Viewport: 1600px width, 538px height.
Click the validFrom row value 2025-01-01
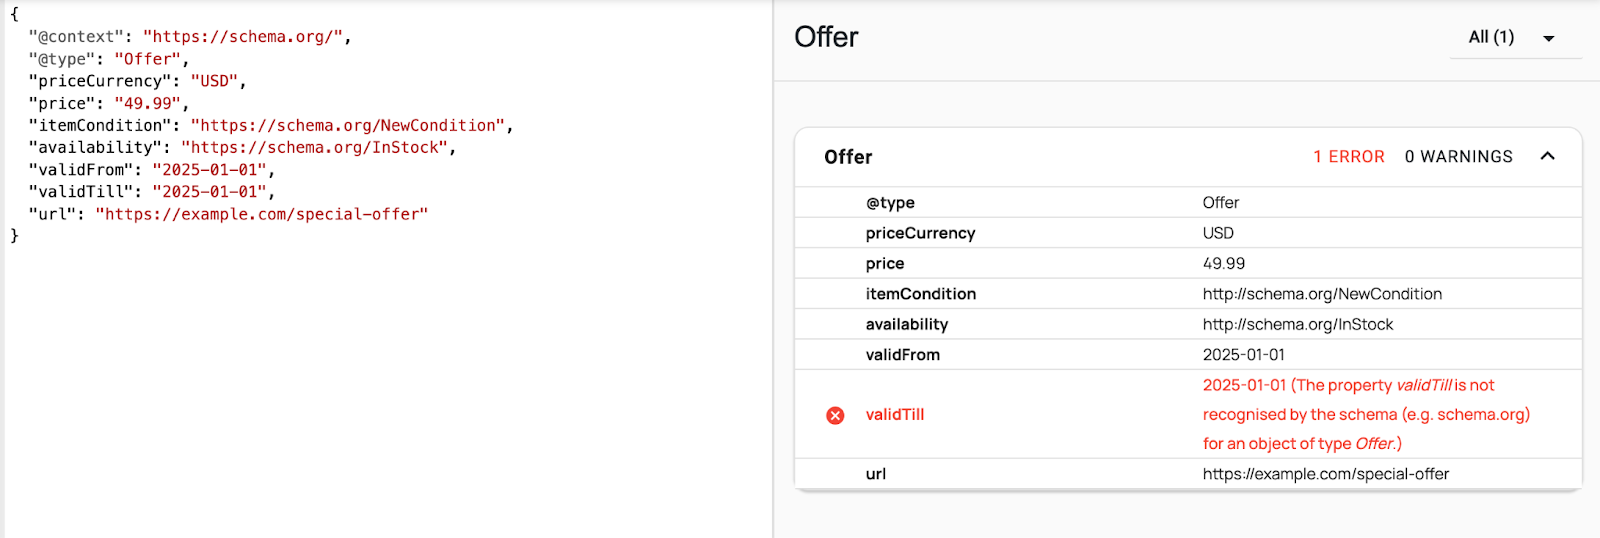click(x=1243, y=355)
